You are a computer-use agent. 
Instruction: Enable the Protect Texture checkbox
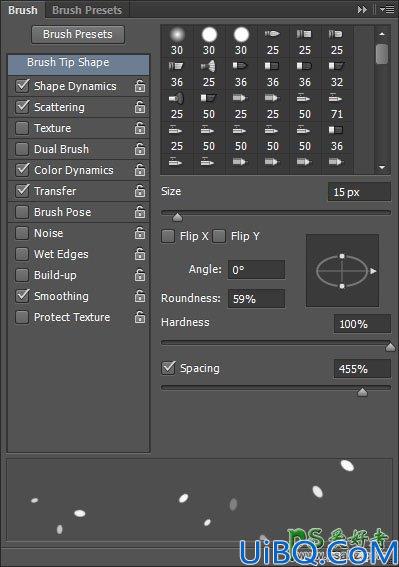tap(22, 317)
